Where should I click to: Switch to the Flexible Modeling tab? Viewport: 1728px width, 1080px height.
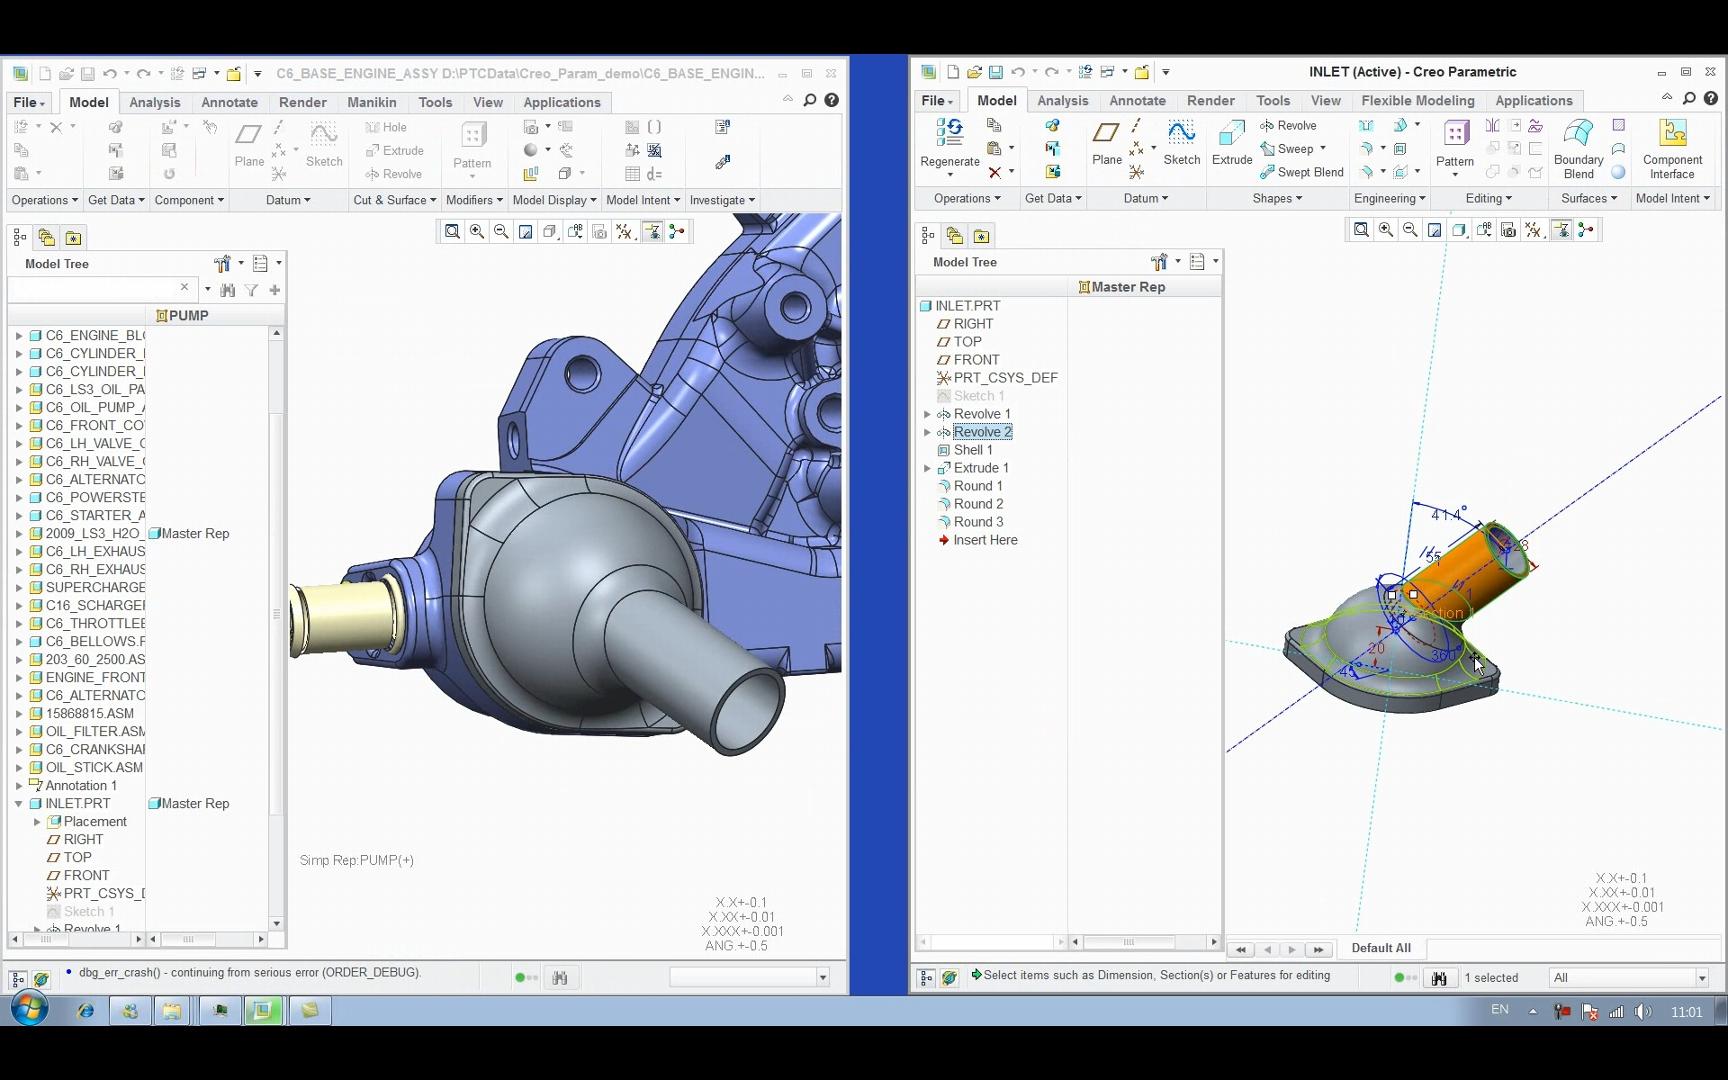point(1417,101)
